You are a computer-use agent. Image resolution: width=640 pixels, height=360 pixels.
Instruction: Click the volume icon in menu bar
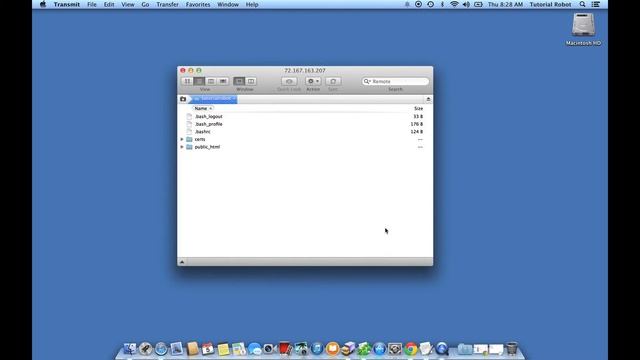click(x=466, y=4)
